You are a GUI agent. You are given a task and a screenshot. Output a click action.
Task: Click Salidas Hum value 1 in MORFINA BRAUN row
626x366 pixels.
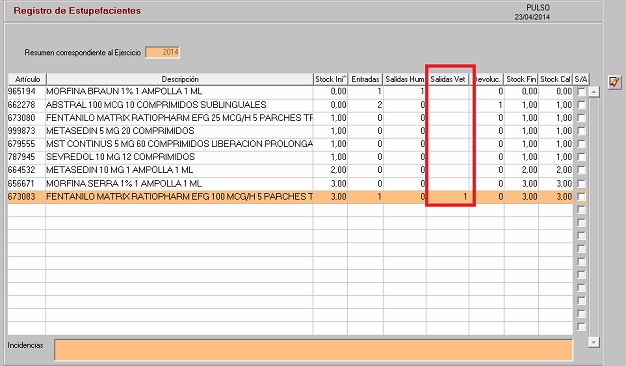click(422, 91)
